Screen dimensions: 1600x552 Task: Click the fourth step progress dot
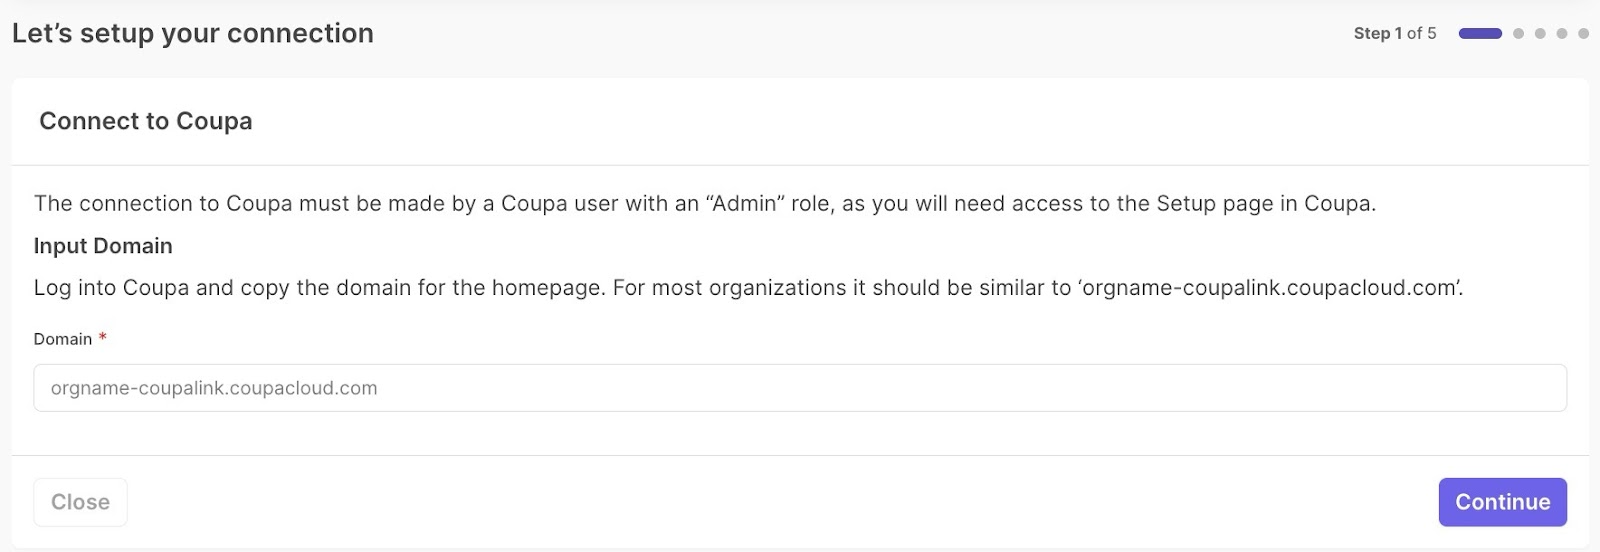pyautogui.click(x=1562, y=33)
